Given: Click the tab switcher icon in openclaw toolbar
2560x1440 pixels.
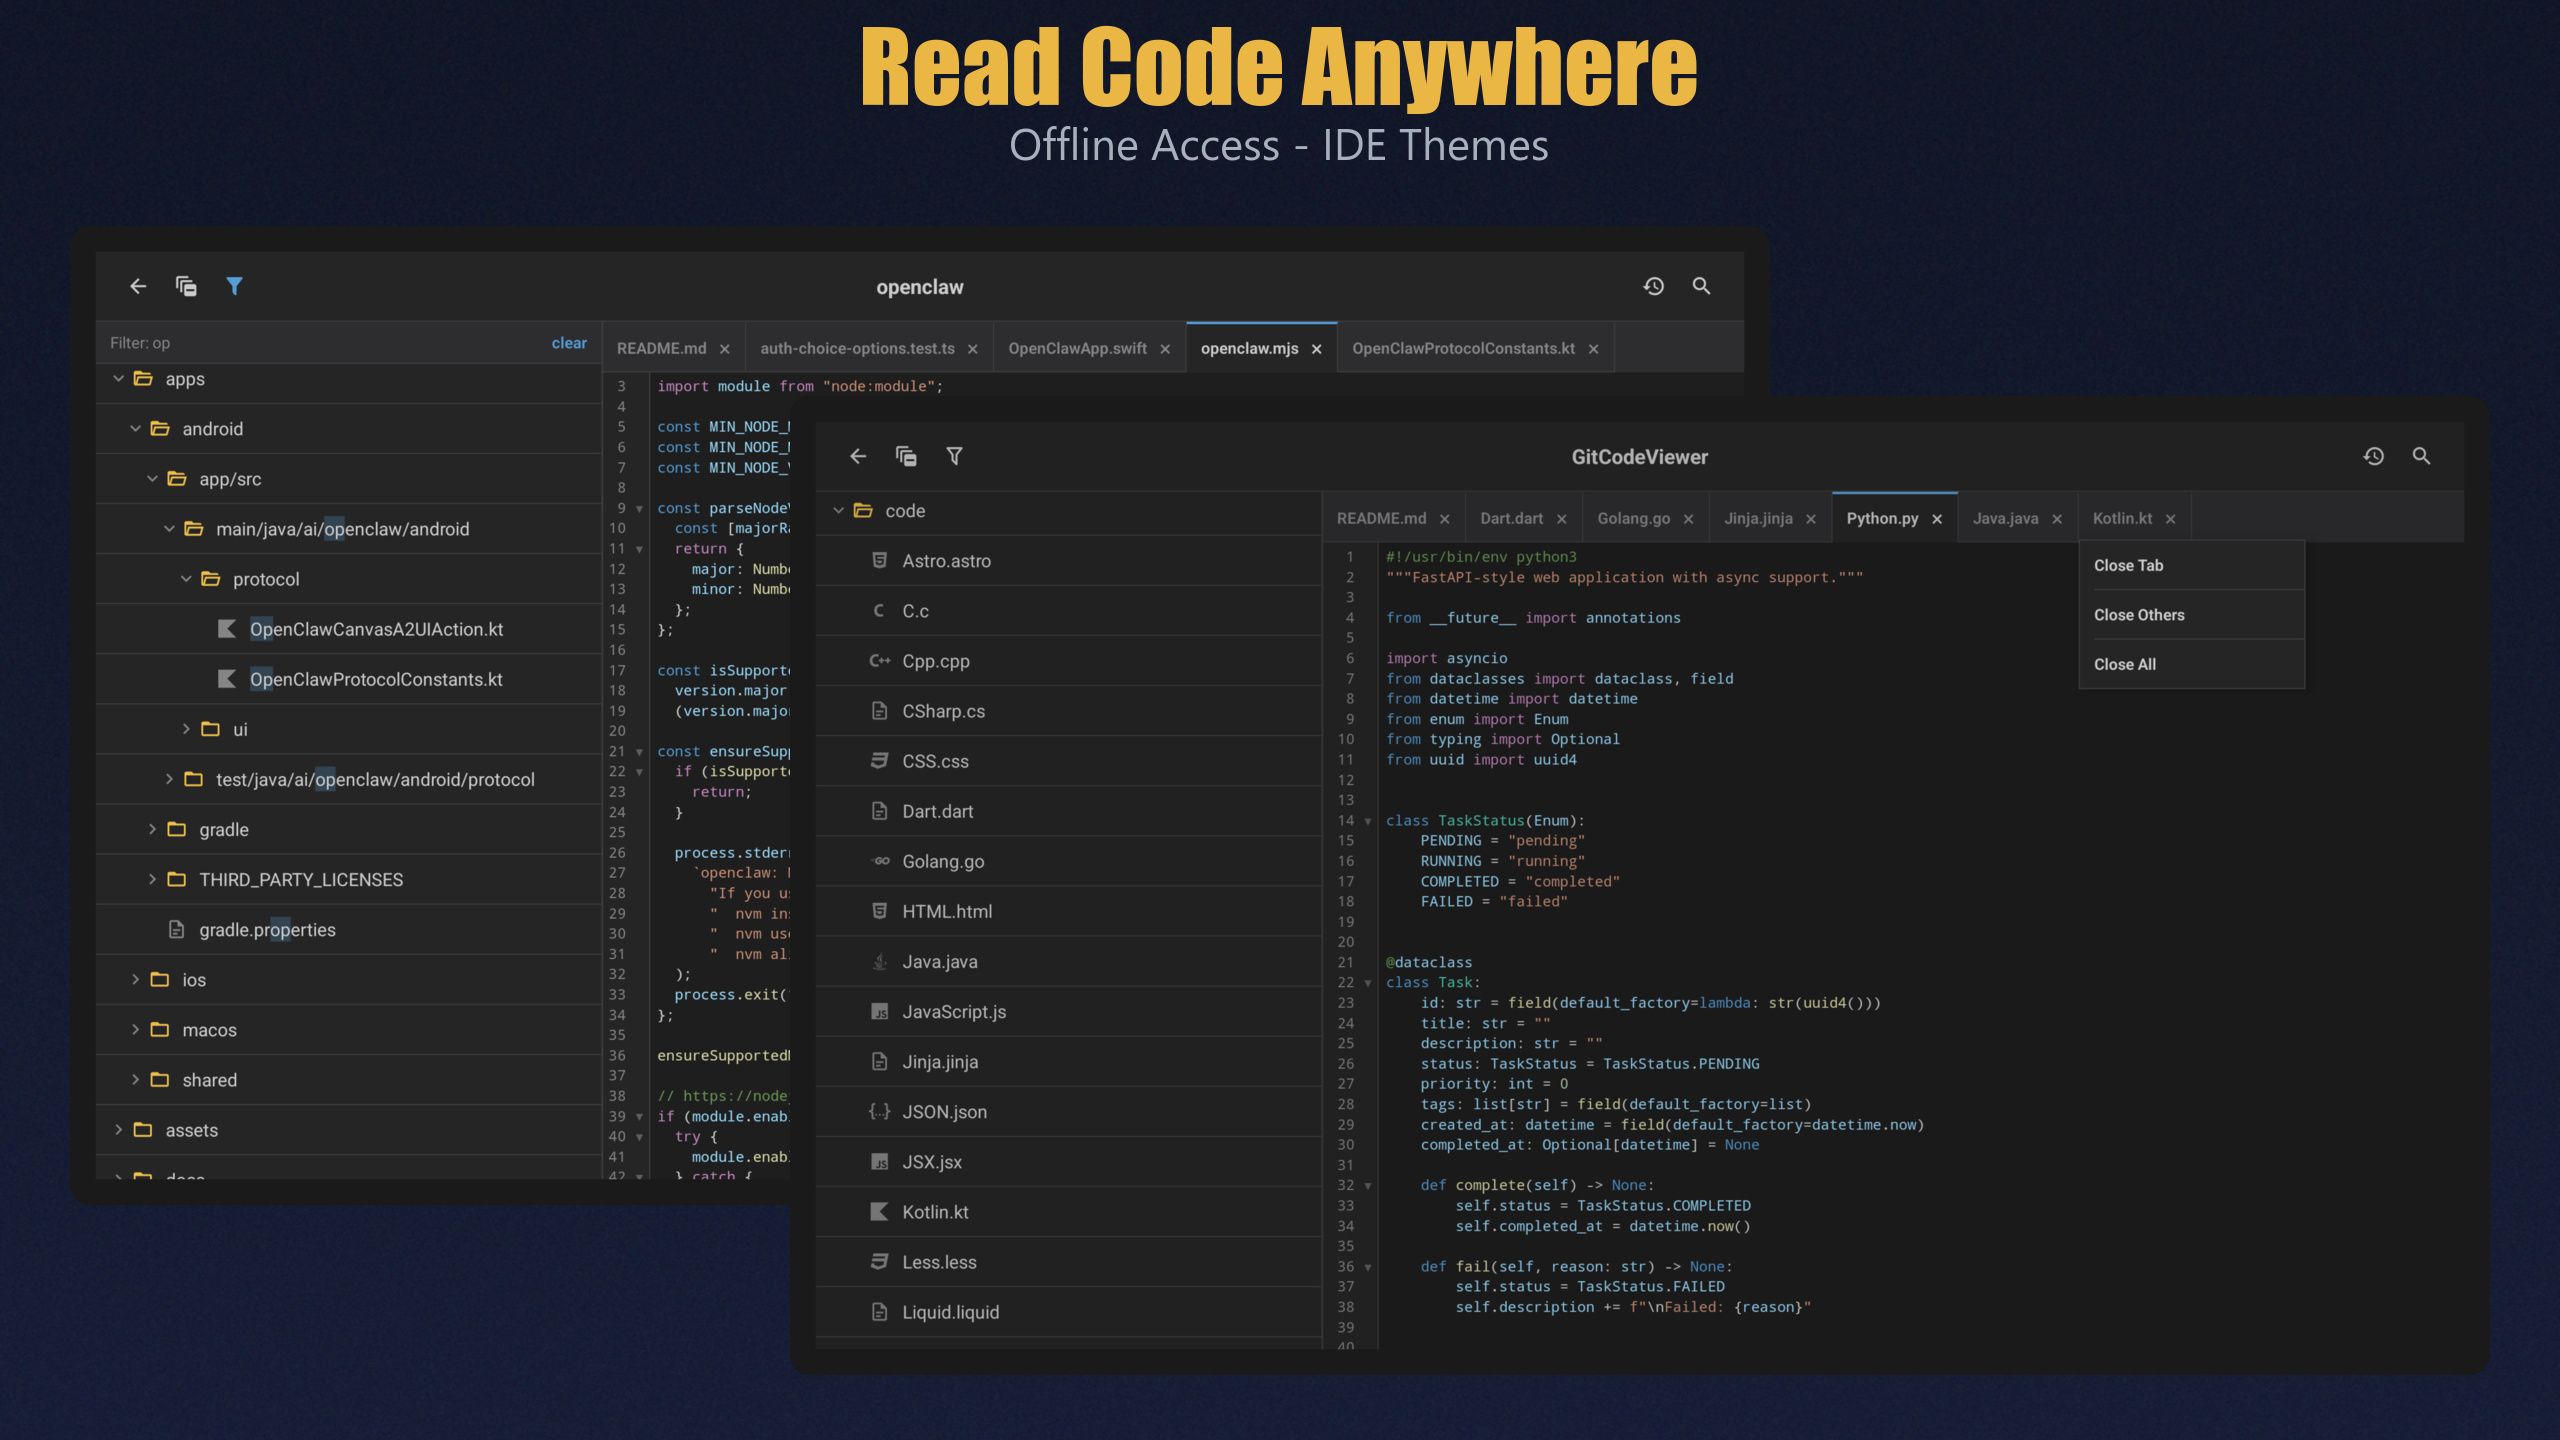Looking at the screenshot, I should (185, 286).
